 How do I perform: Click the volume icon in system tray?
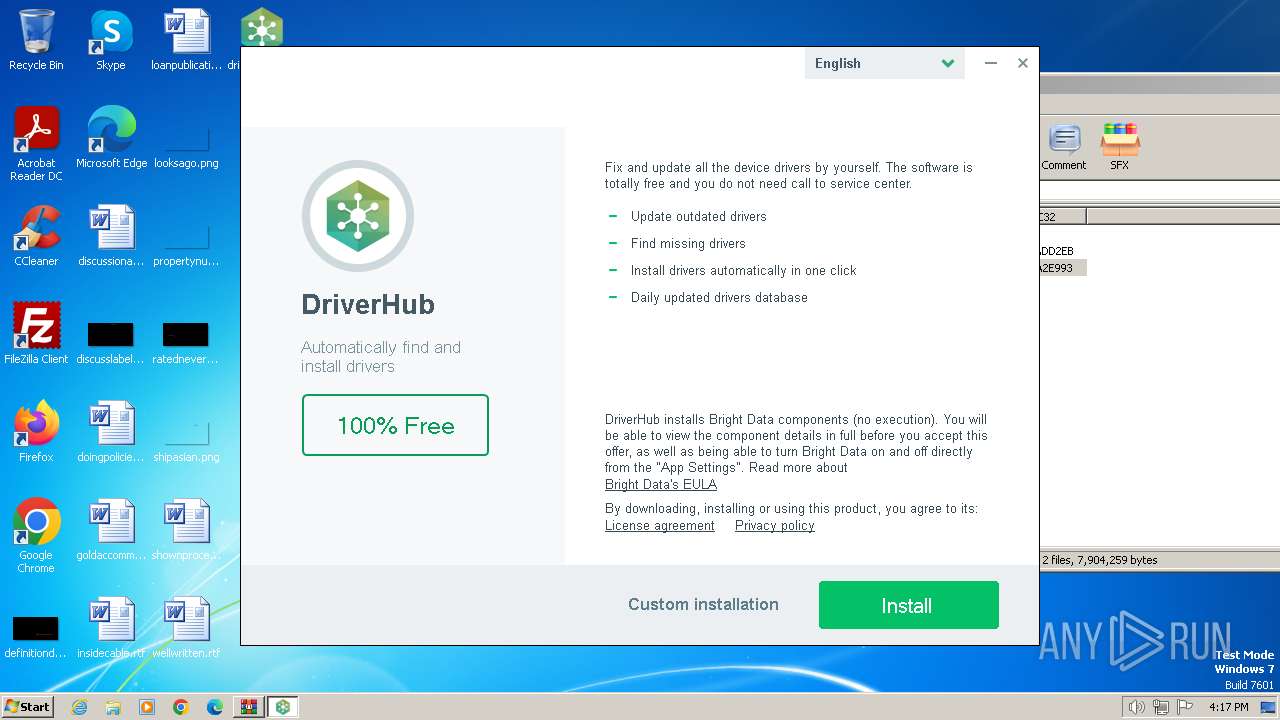coord(1136,707)
